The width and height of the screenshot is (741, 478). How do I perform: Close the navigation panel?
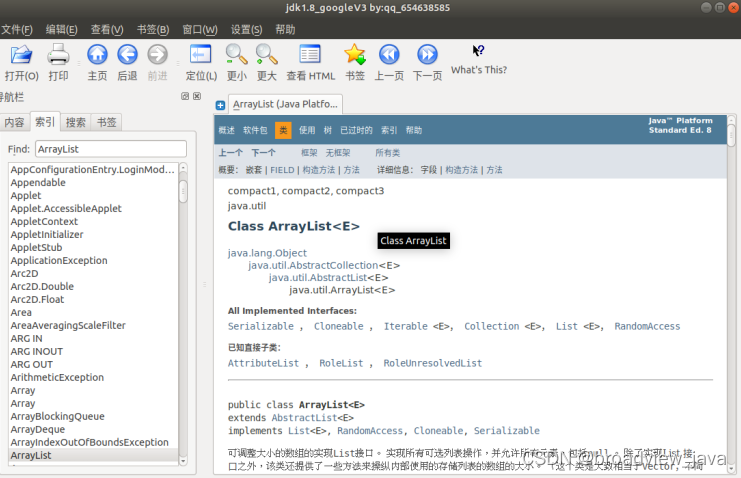[x=197, y=96]
